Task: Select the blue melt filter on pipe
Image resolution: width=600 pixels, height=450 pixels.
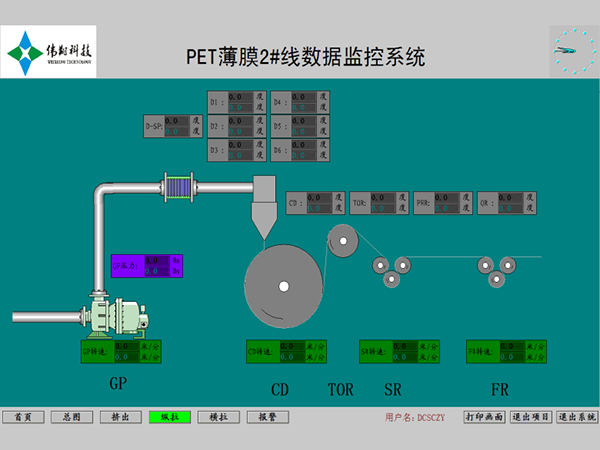Action: tap(177, 185)
